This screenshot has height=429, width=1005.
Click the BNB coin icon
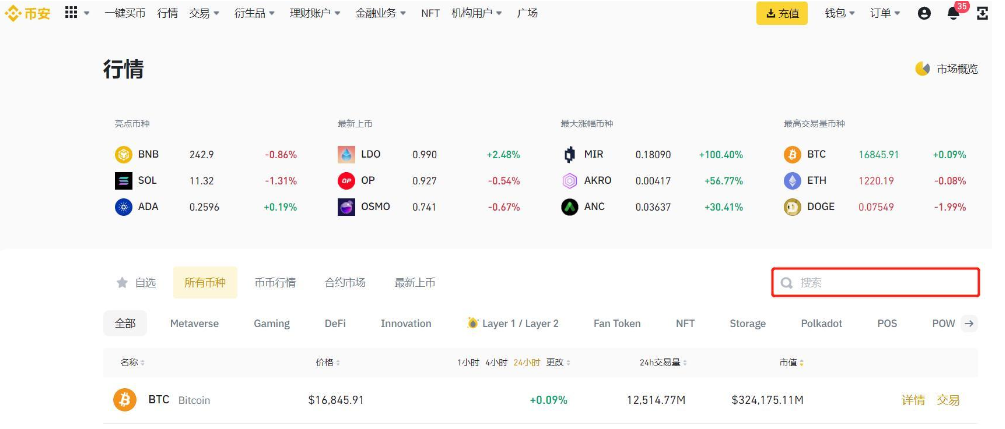pos(123,154)
